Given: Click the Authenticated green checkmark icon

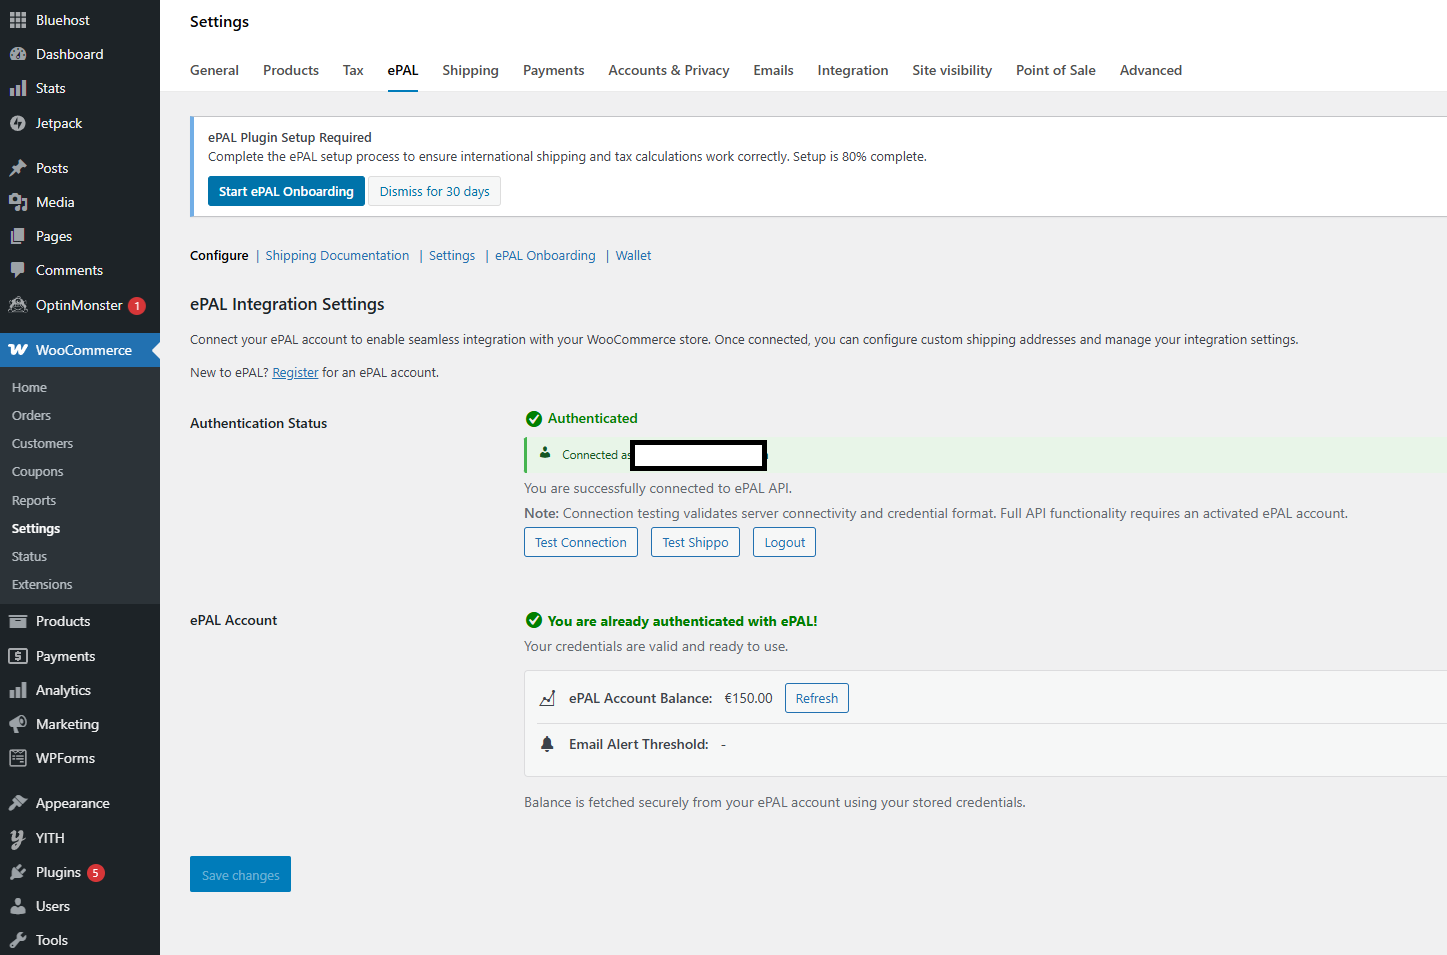Looking at the screenshot, I should [534, 419].
